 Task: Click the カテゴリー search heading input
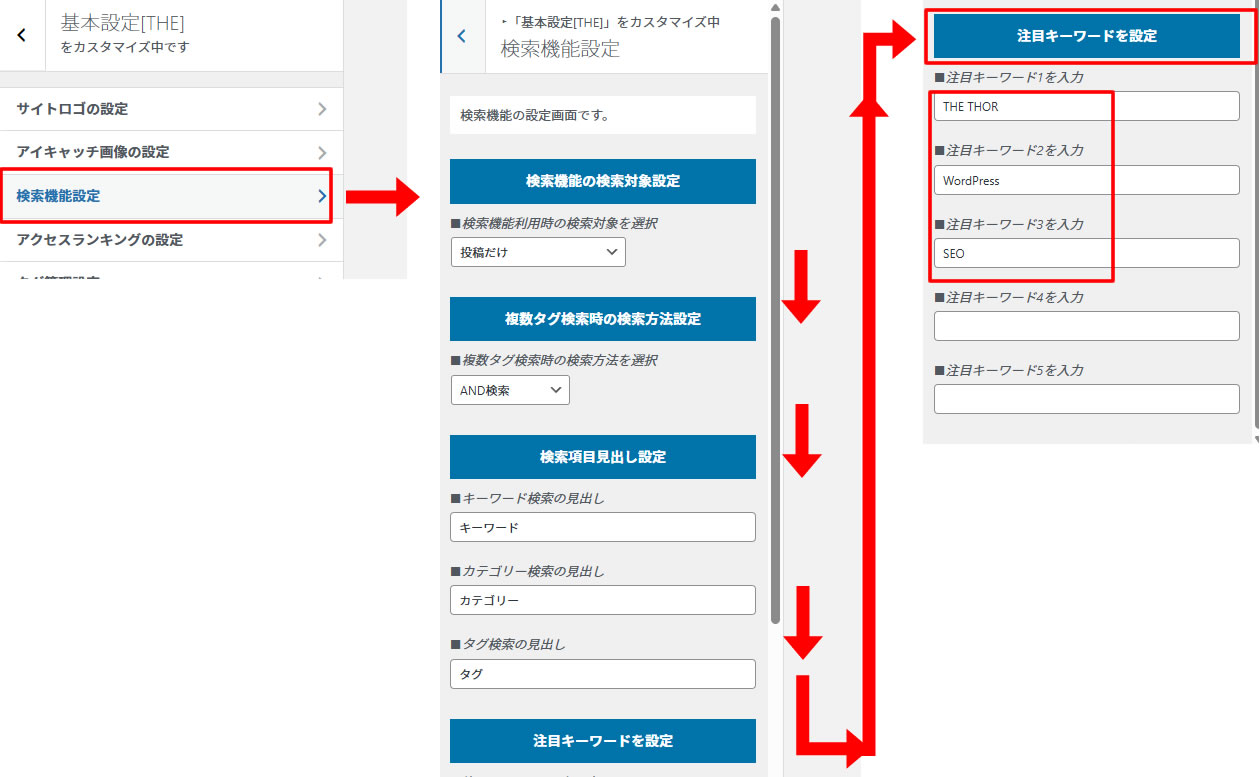point(602,600)
